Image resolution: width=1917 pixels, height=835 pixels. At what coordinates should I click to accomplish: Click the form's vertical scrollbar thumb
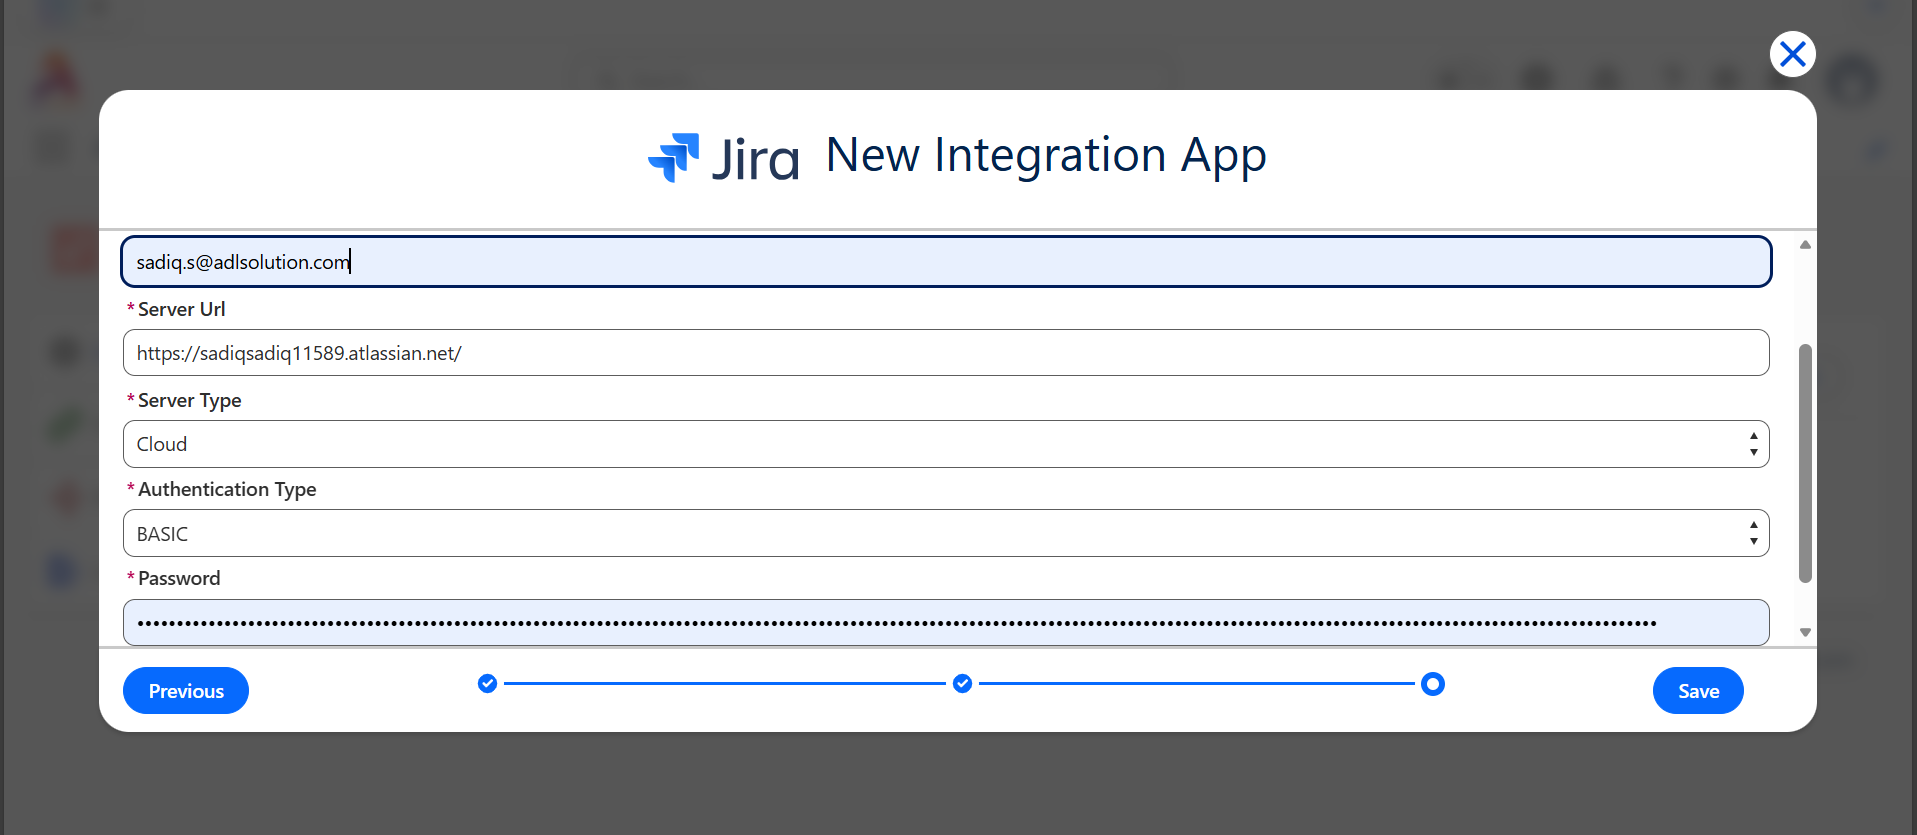click(1805, 463)
